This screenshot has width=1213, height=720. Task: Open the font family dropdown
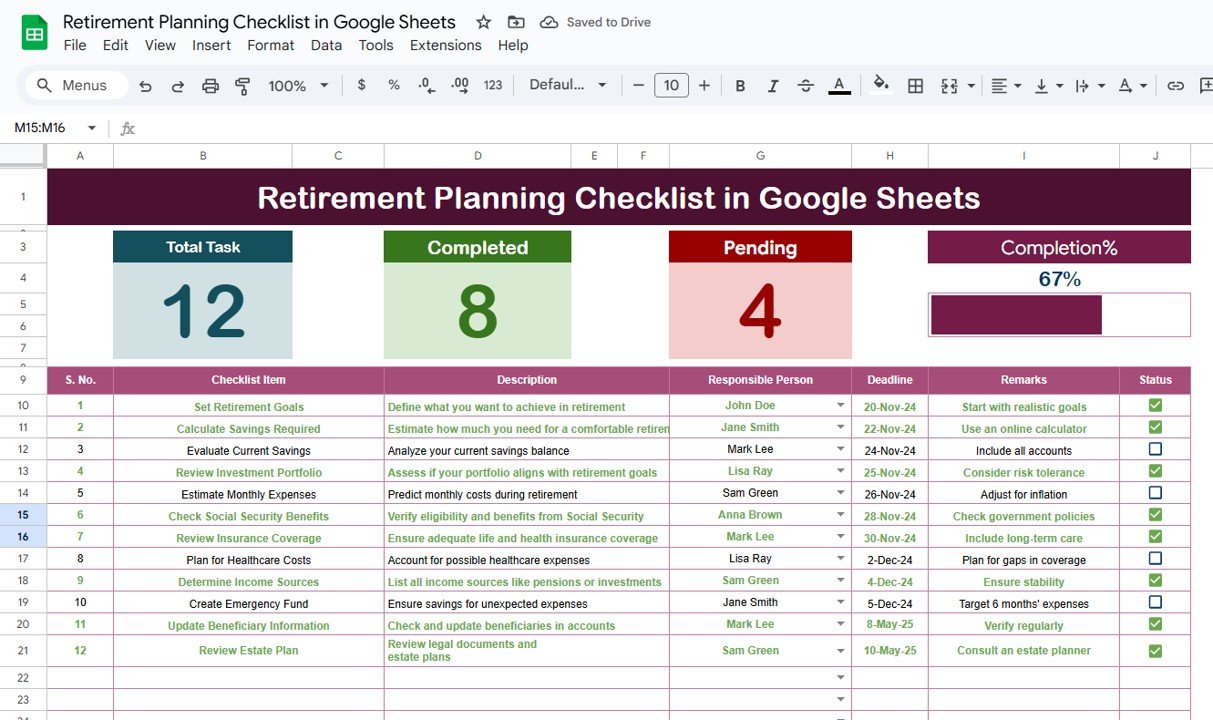pos(568,85)
